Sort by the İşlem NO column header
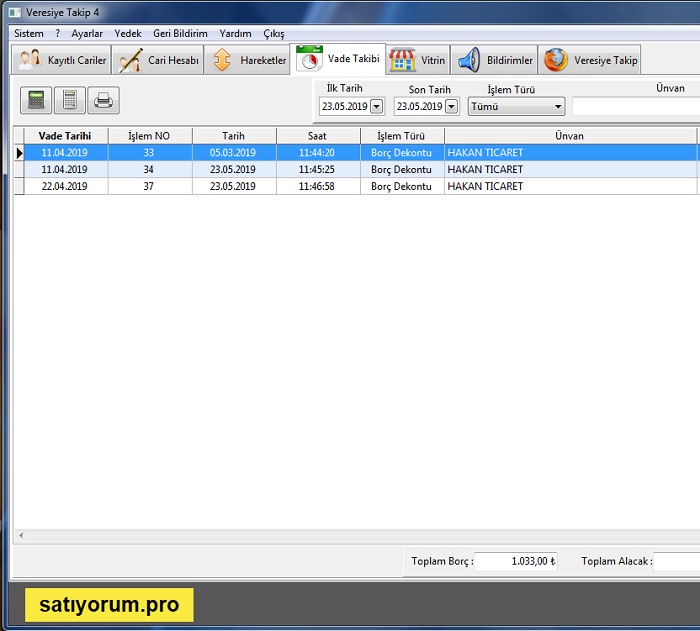 tap(149, 136)
